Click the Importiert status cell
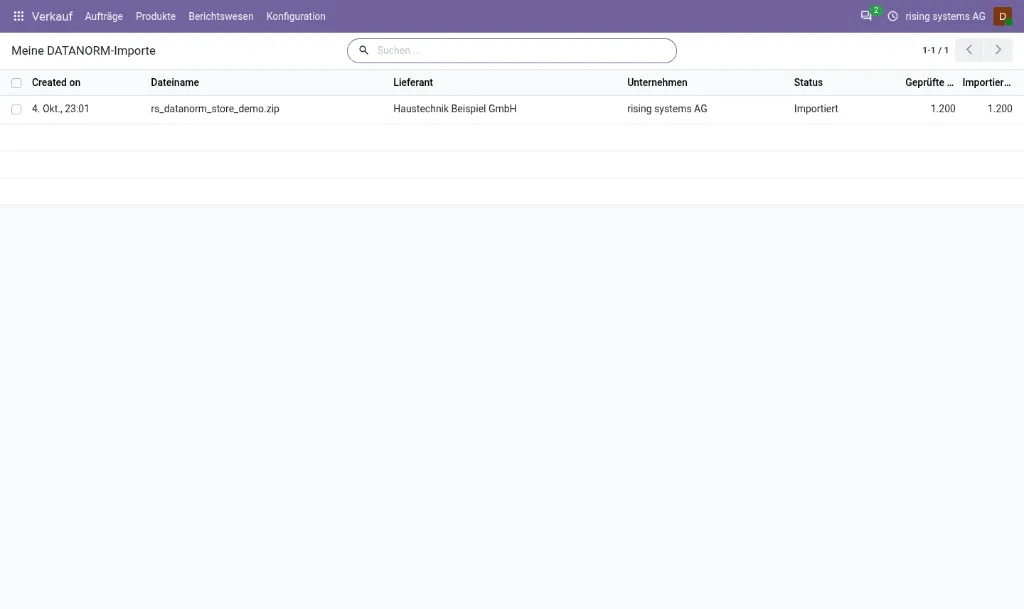Screen dimensions: 1024x609 816,108
